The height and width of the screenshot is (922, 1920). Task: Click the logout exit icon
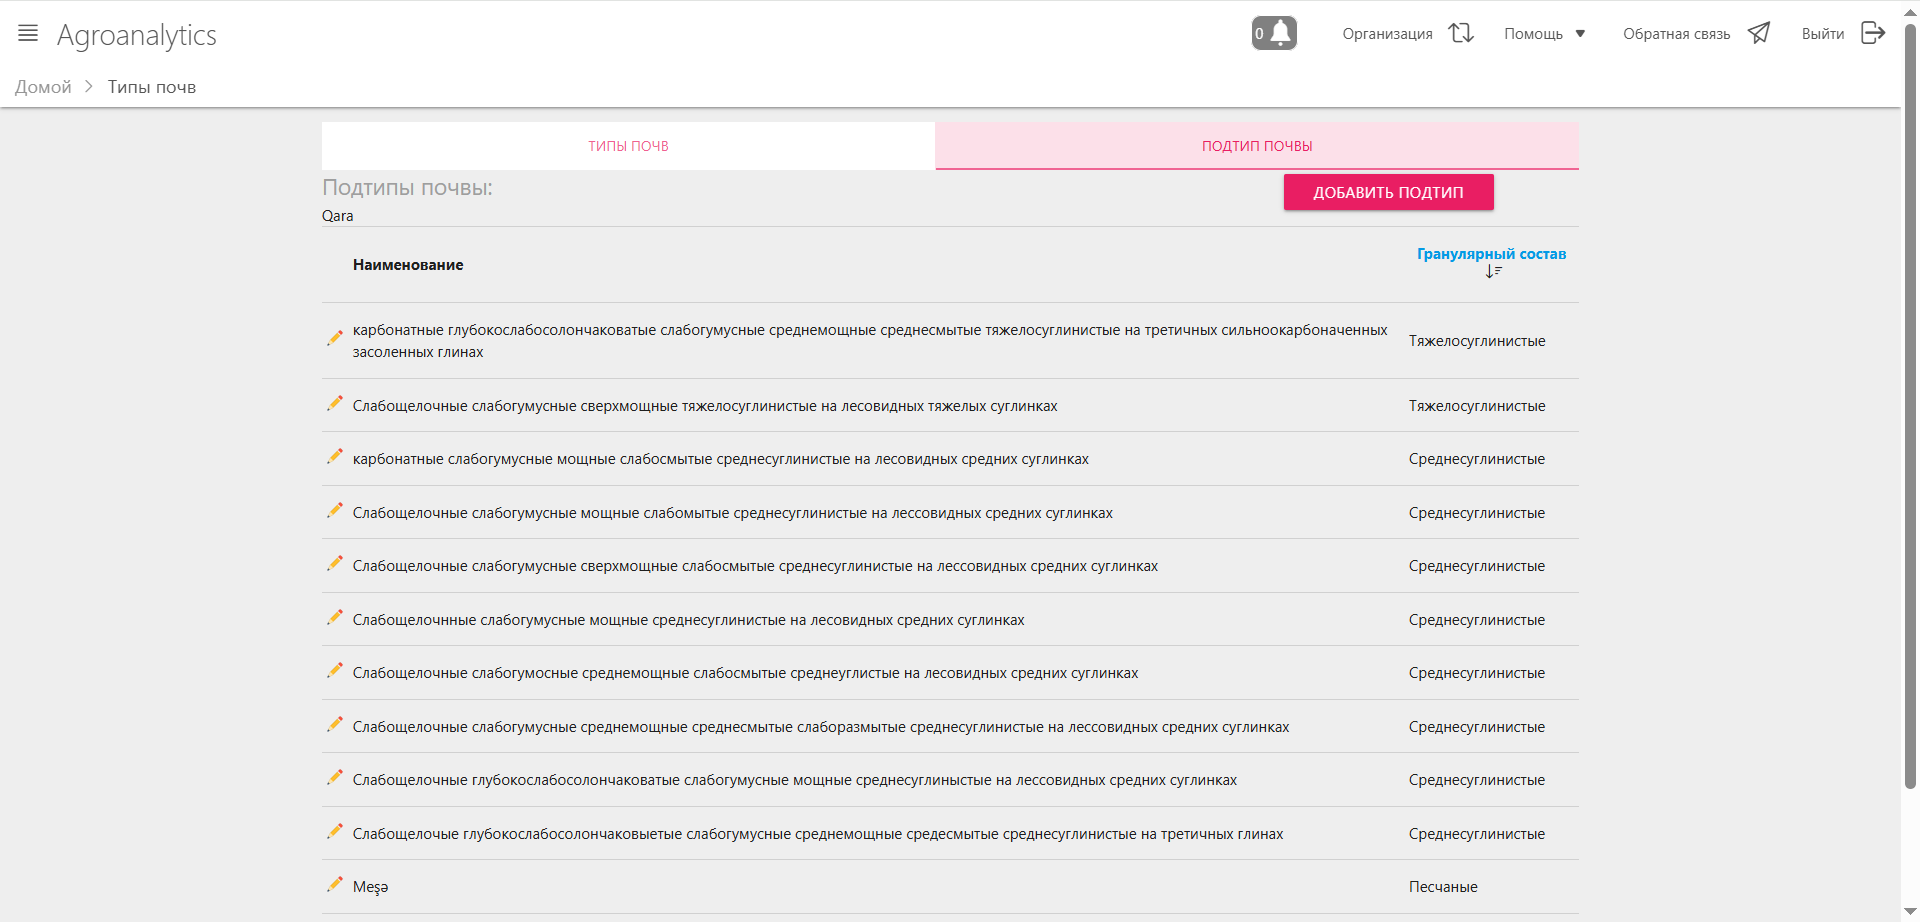click(1873, 33)
